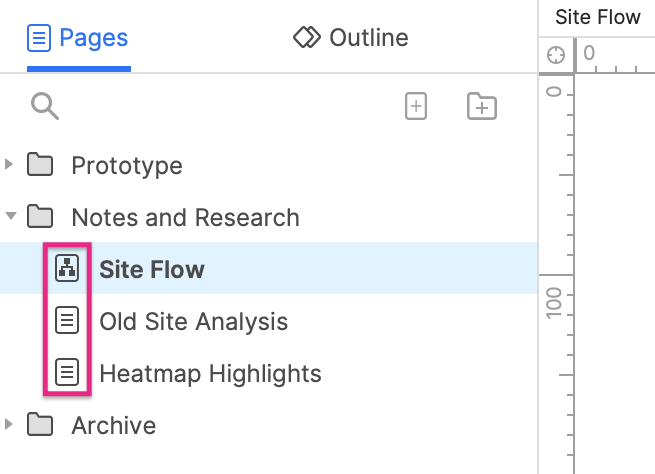
Task: Collapse the Notes and Research folder
Action: click(x=10, y=216)
